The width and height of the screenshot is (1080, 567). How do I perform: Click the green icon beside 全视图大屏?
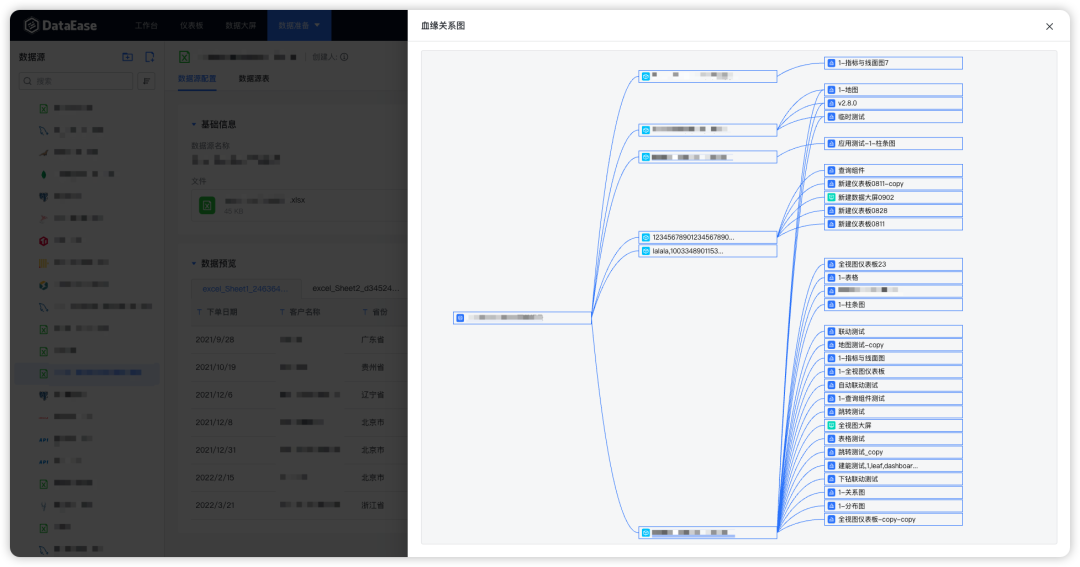click(x=830, y=425)
